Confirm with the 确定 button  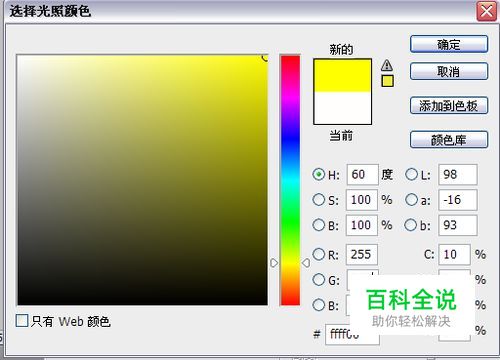click(449, 44)
